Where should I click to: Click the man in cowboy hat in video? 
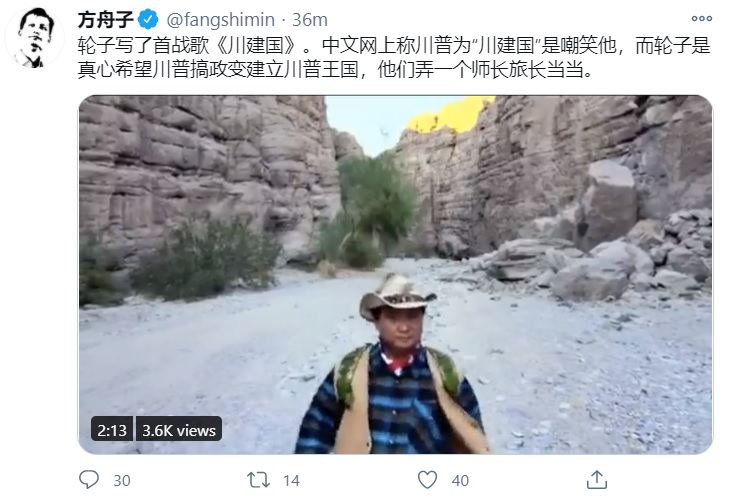pos(394,364)
